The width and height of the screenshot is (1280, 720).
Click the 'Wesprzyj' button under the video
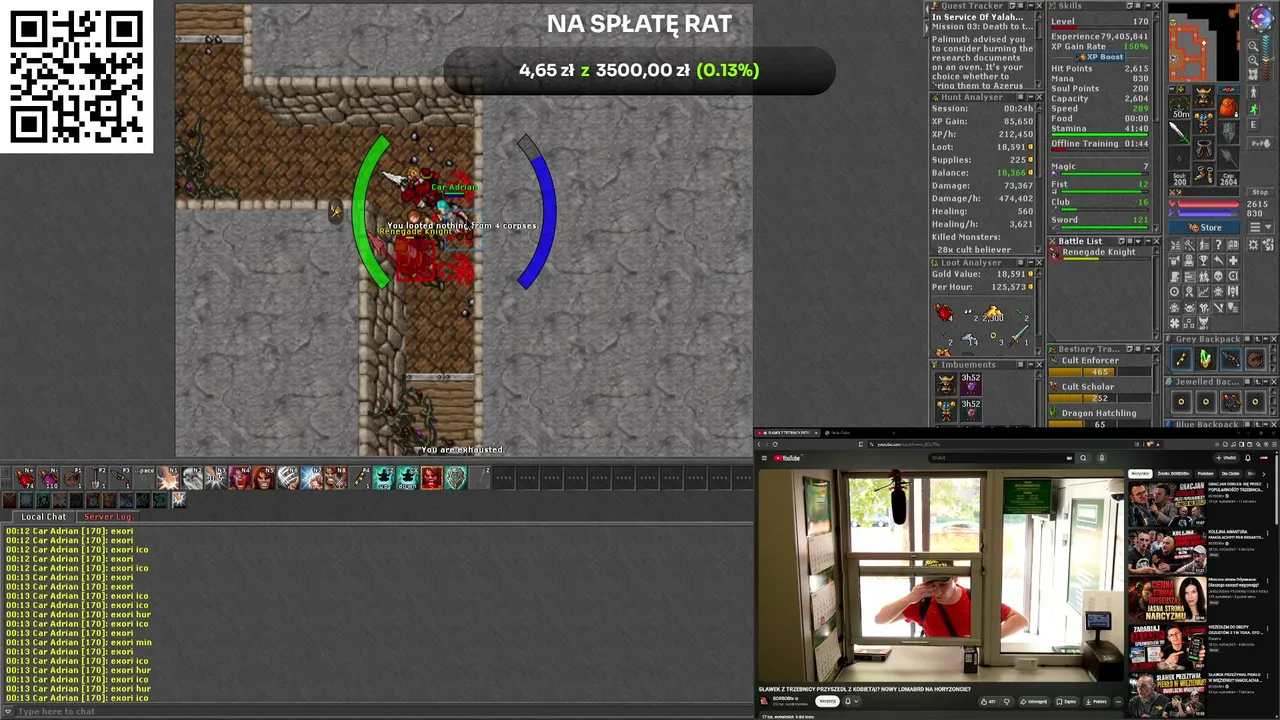tap(827, 701)
